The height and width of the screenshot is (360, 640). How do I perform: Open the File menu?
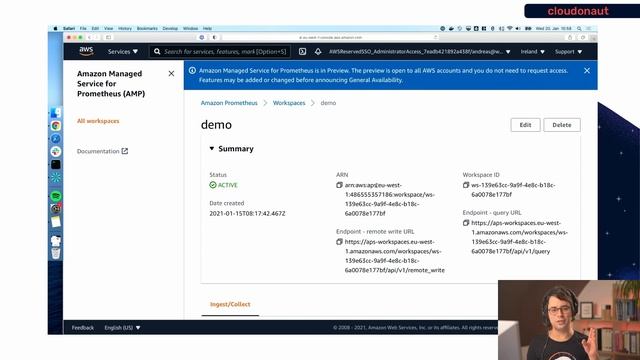[83, 29]
